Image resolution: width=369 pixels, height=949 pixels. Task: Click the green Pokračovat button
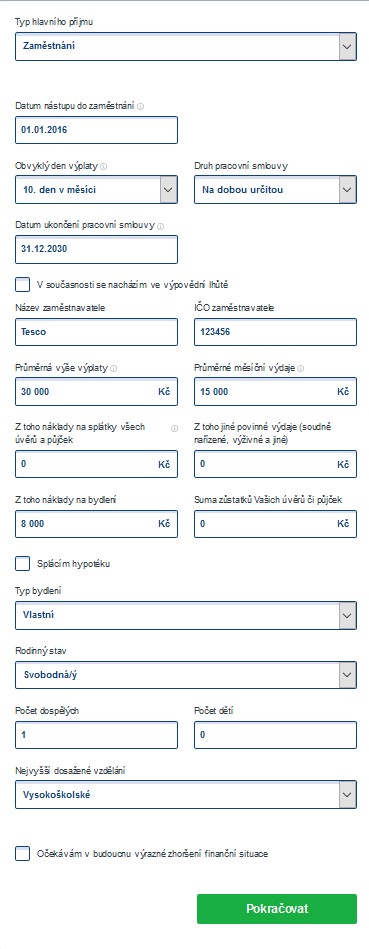pos(277,908)
